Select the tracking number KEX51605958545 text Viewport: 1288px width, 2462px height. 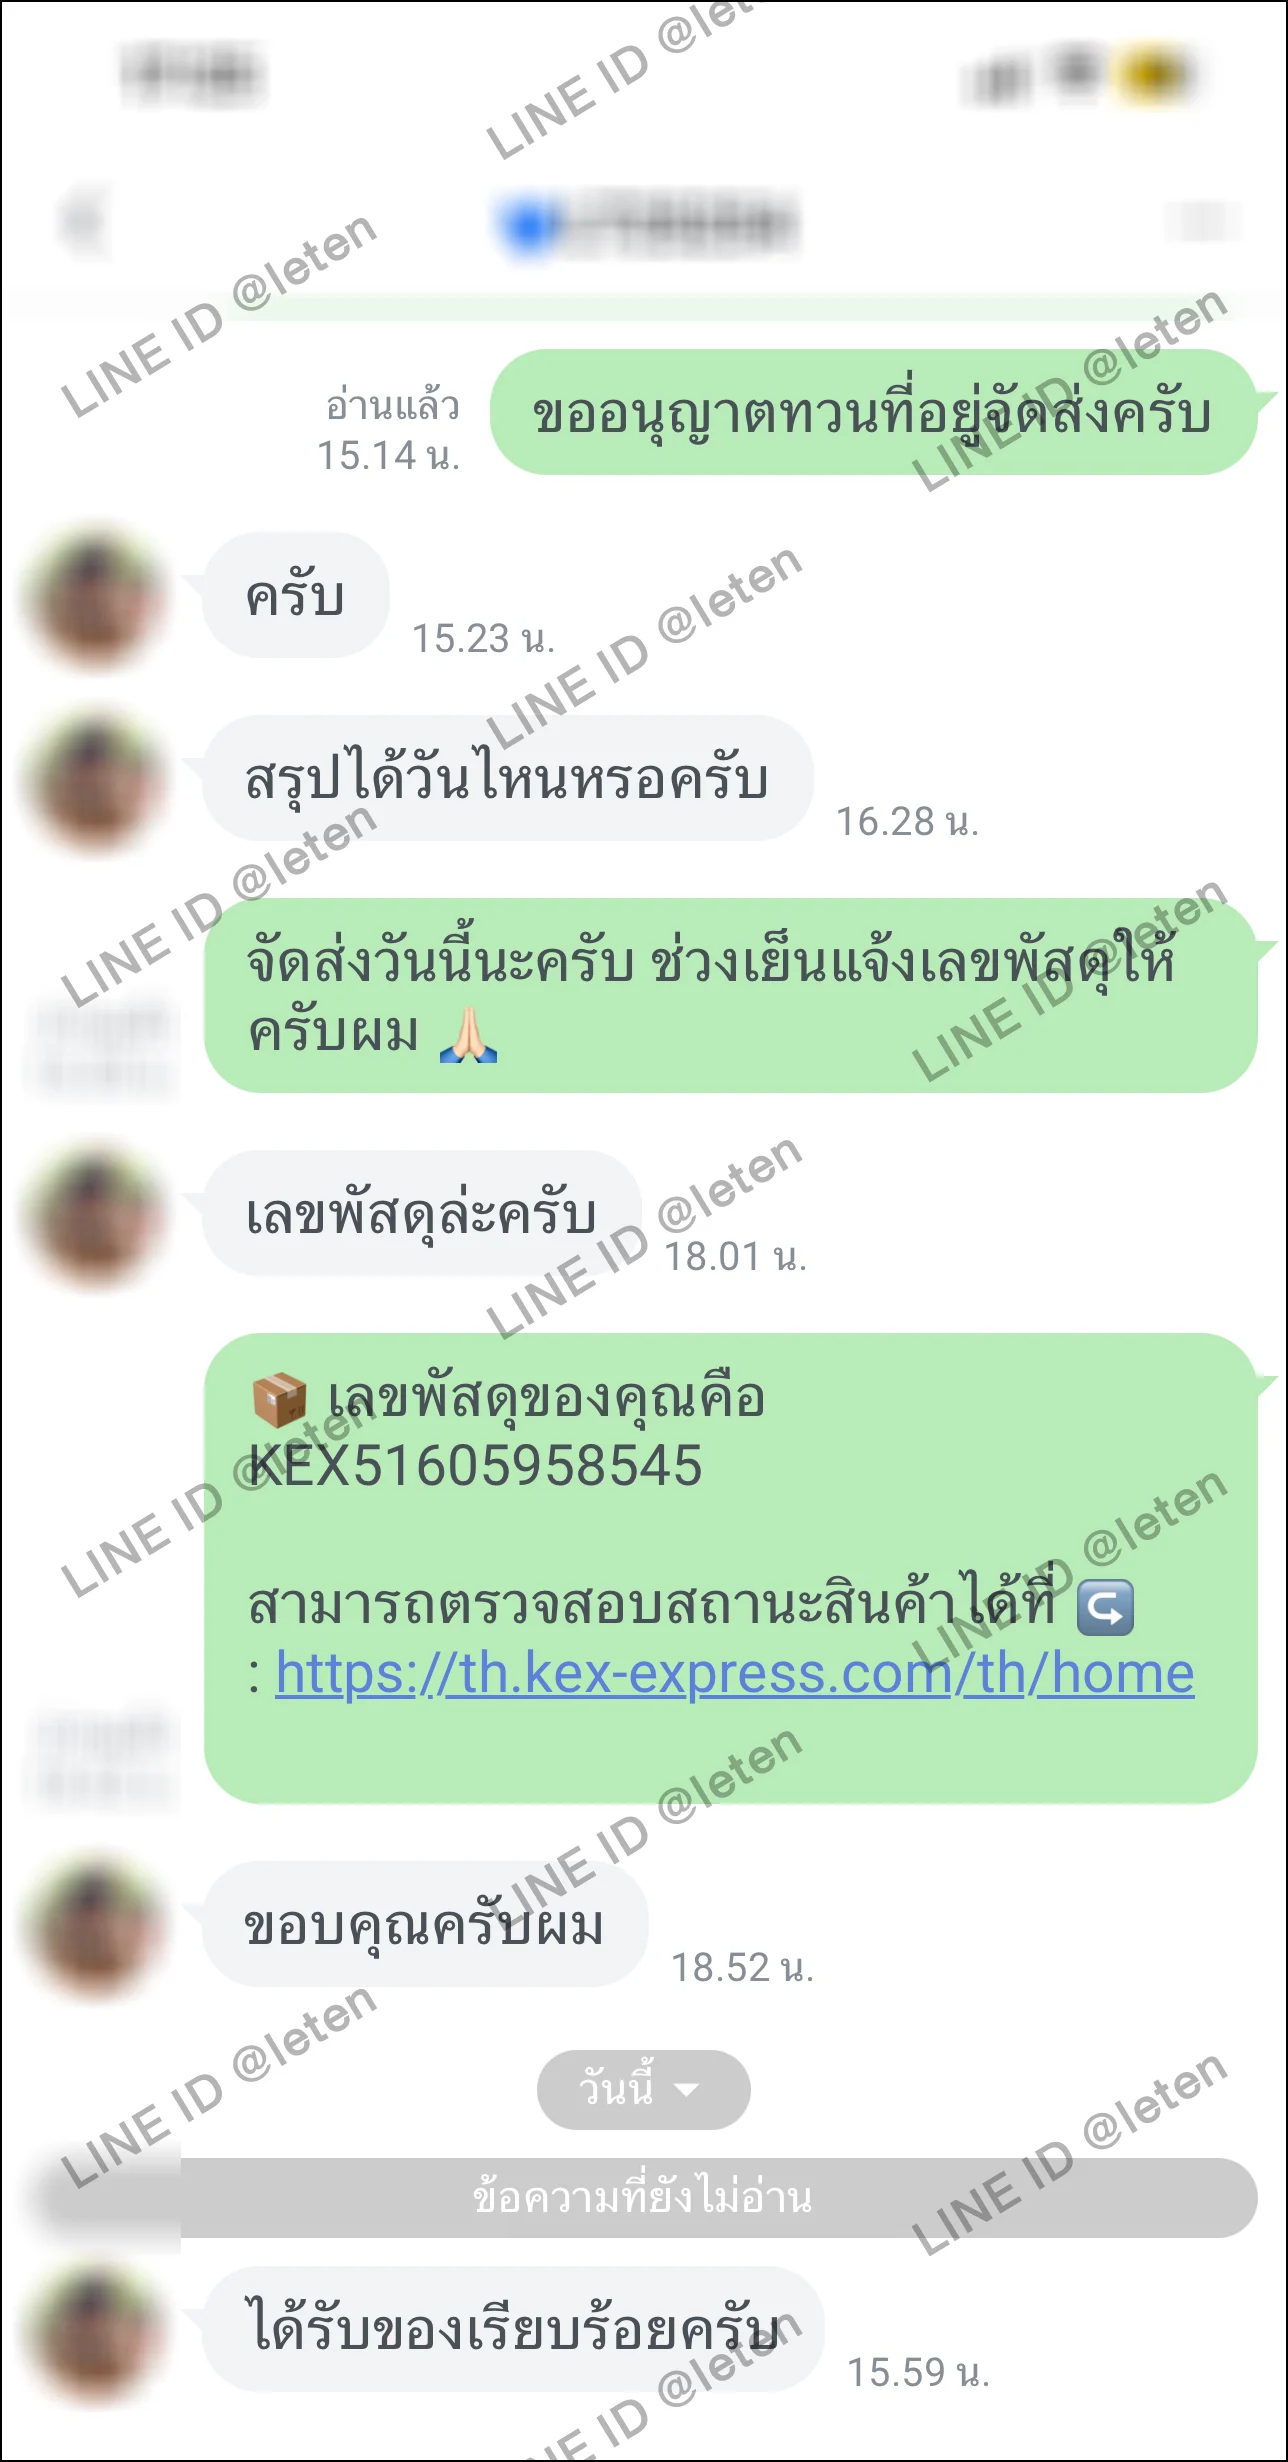point(475,1466)
